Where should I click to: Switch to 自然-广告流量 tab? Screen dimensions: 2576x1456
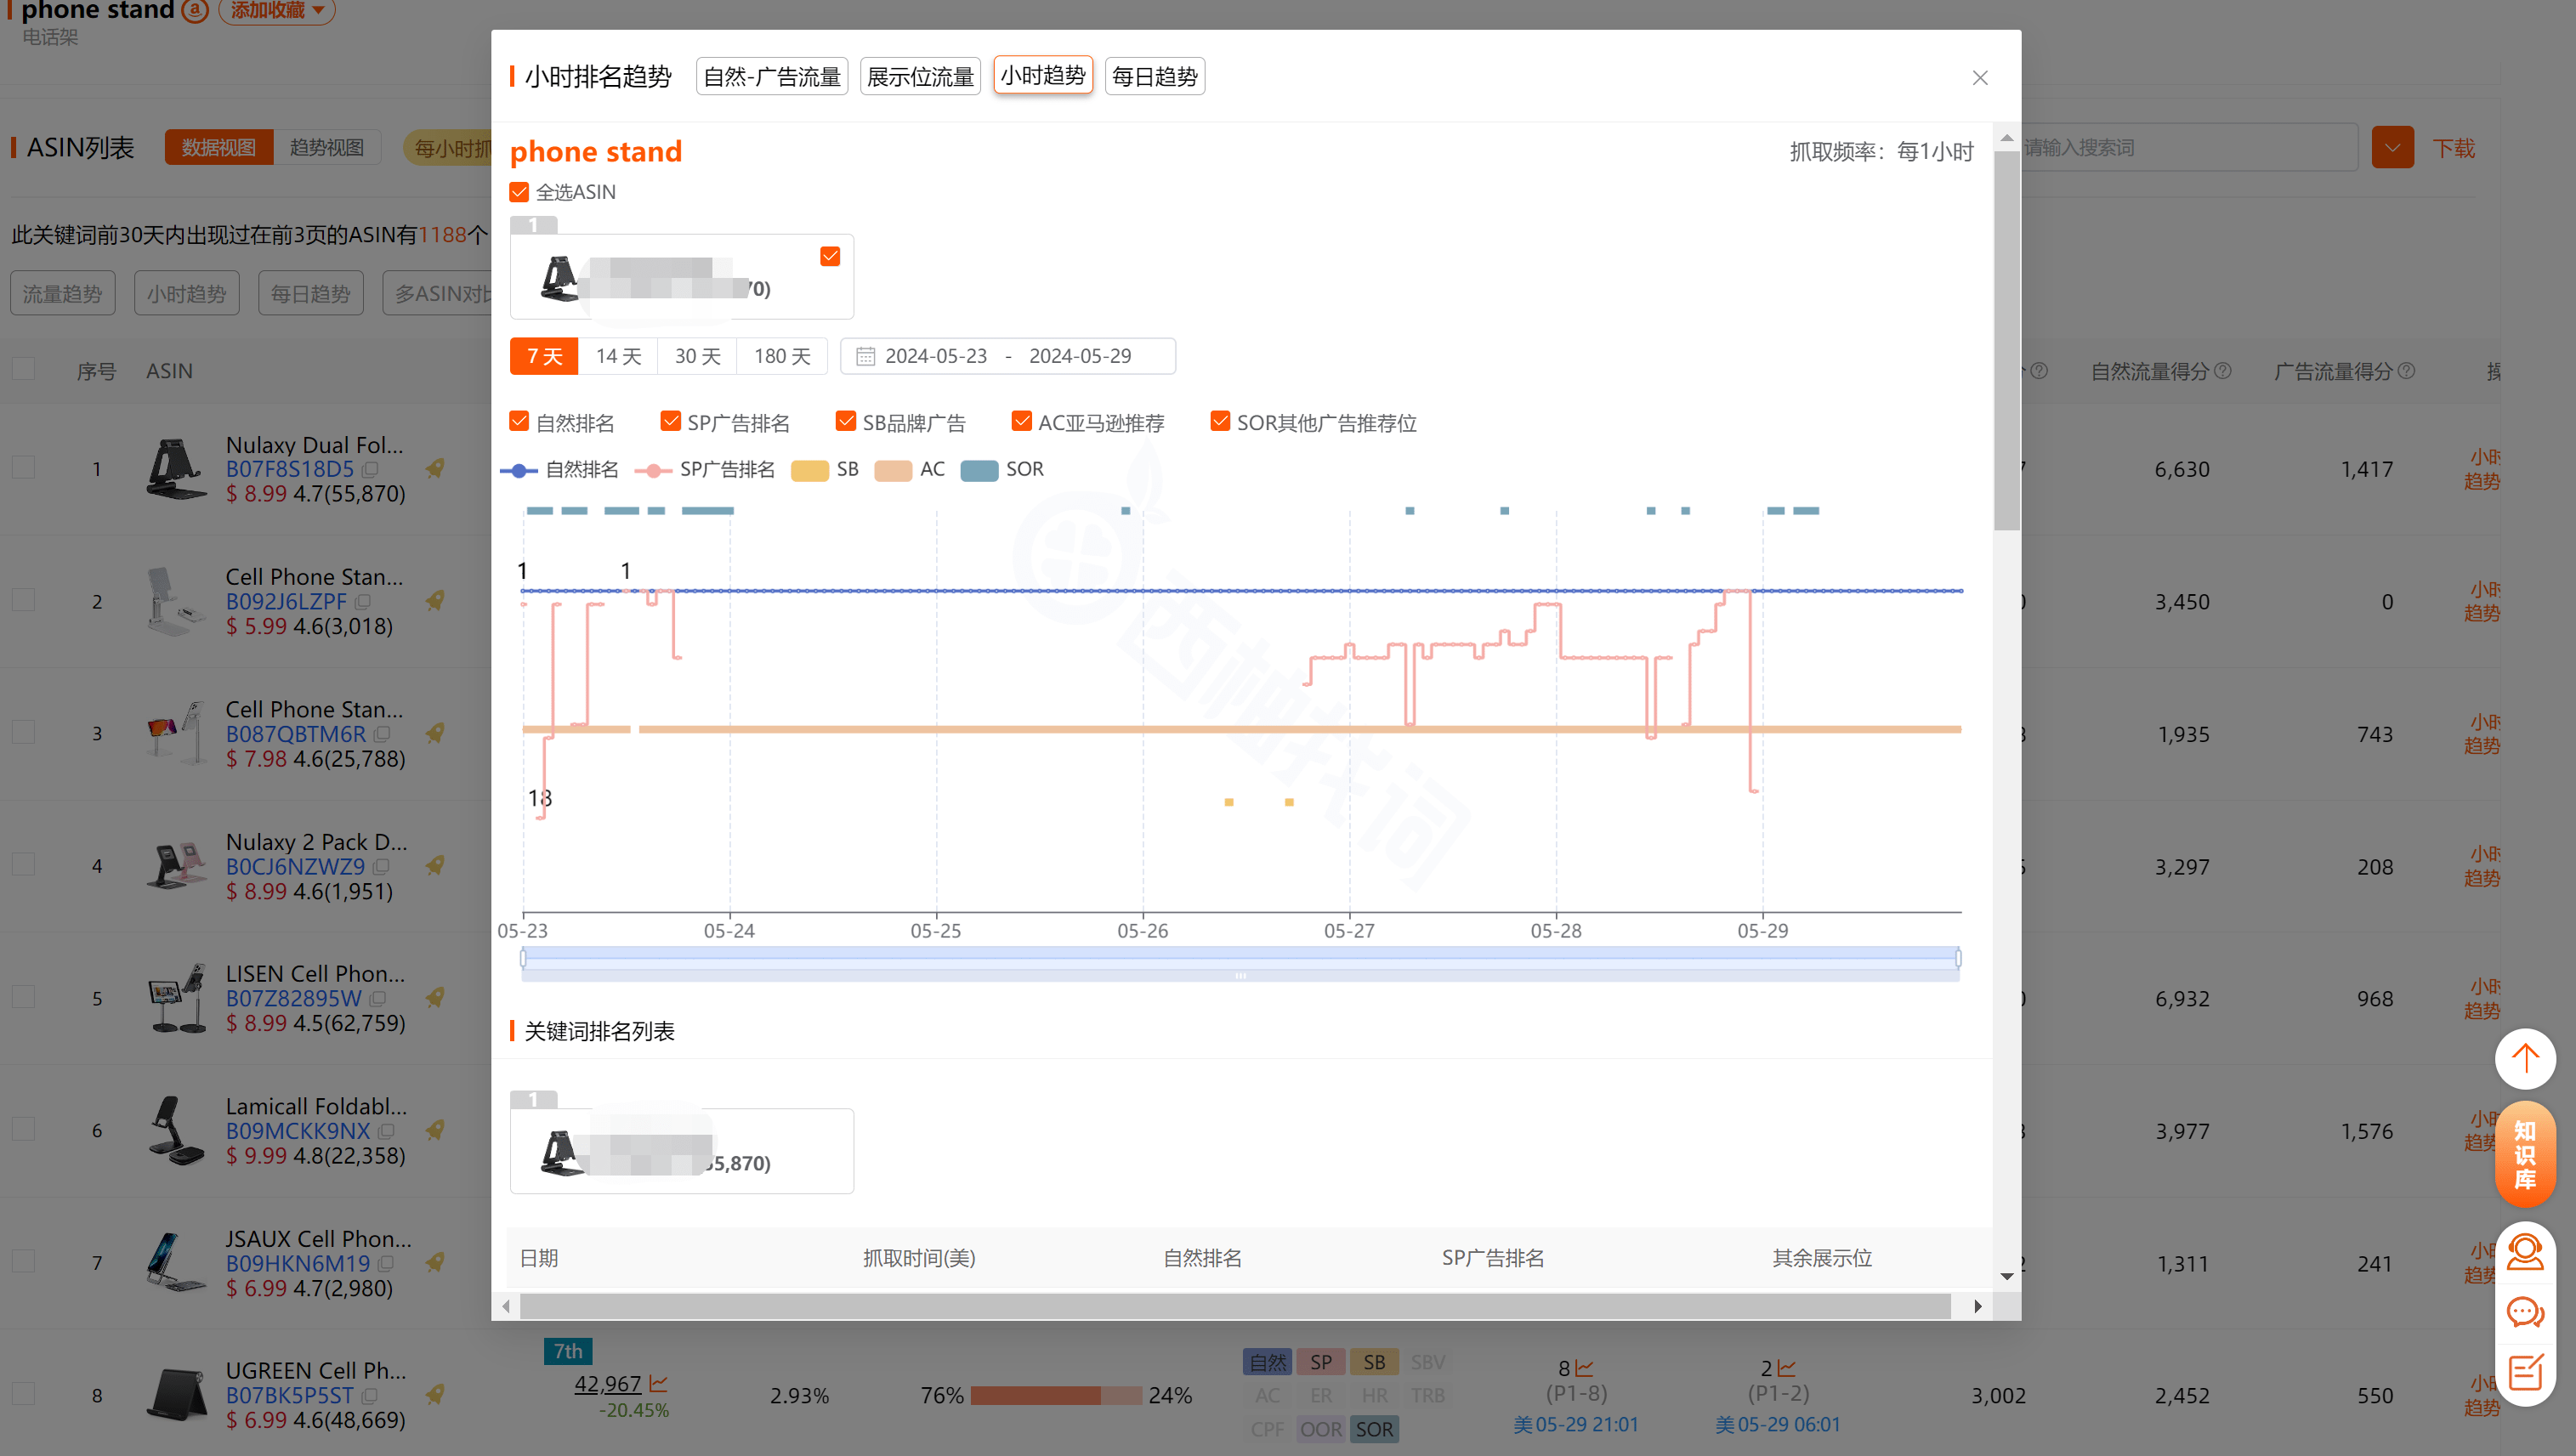[x=772, y=77]
